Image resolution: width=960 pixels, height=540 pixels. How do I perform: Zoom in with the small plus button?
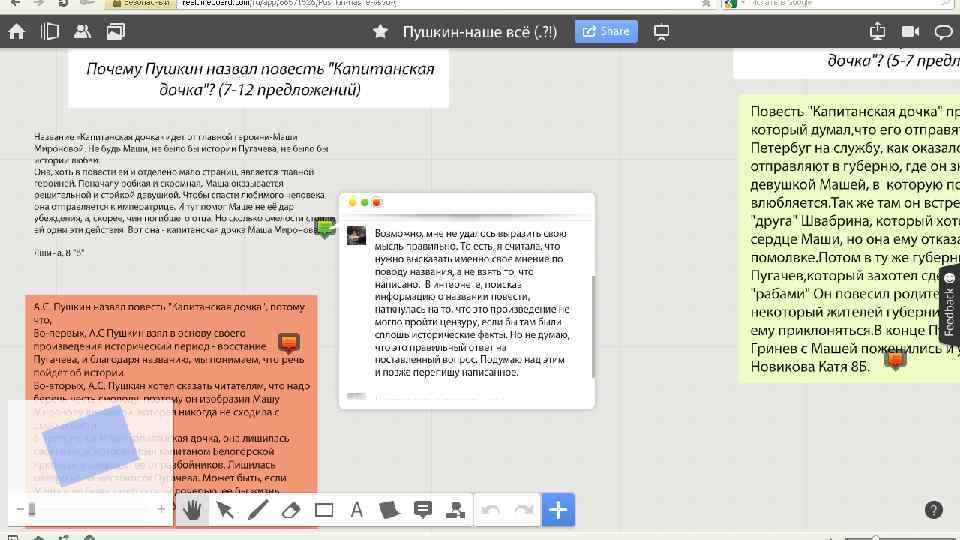pyautogui.click(x=161, y=509)
